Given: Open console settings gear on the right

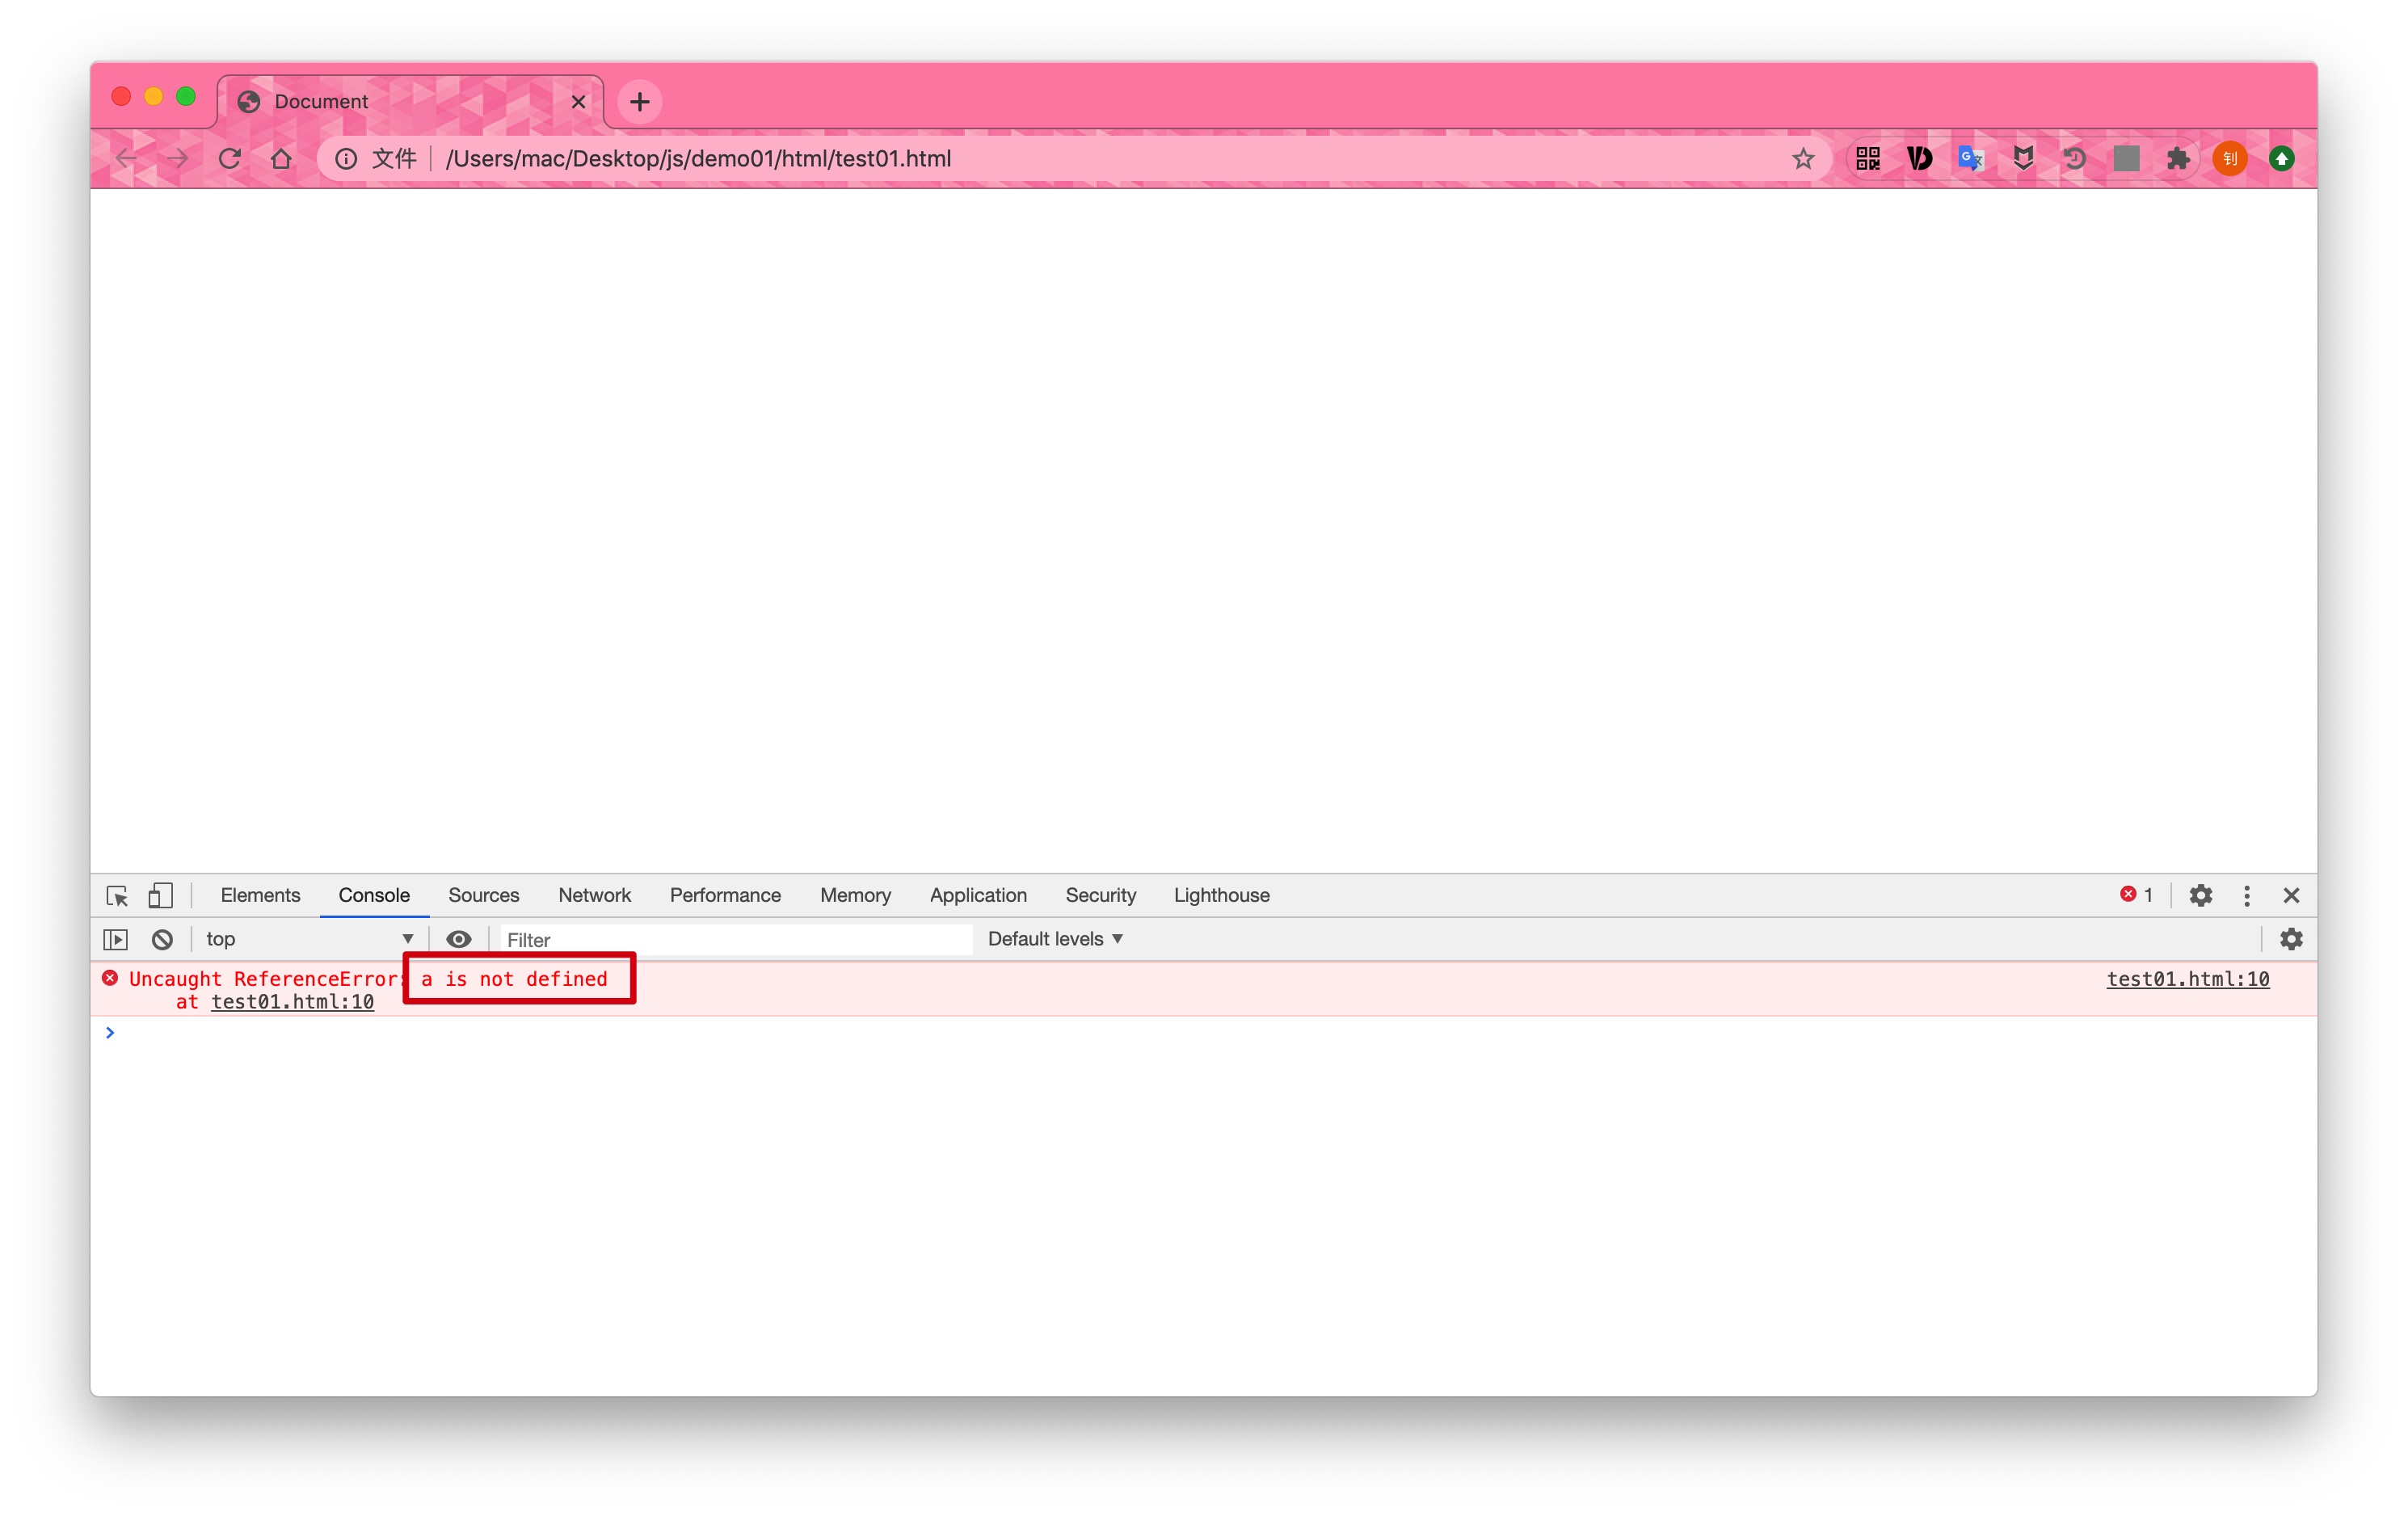Looking at the screenshot, I should click(2290, 939).
